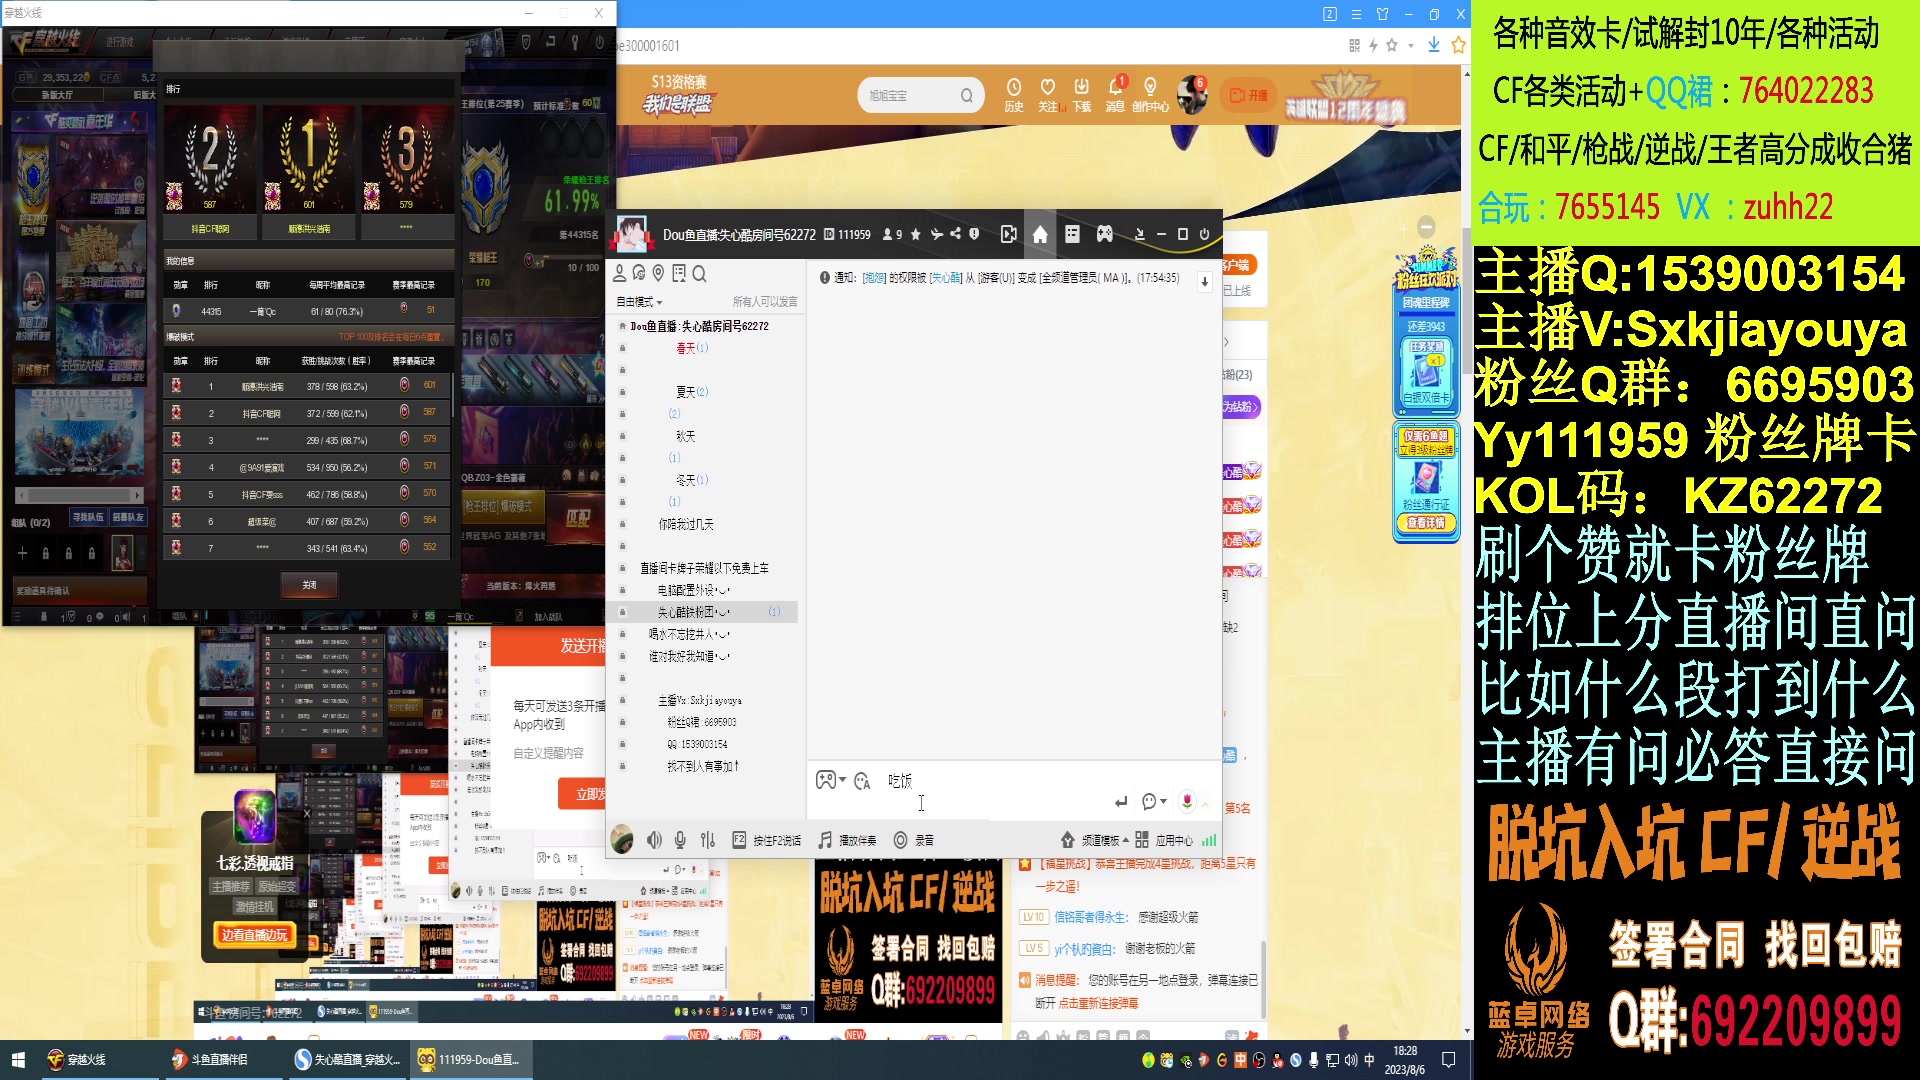Expand the gift panel caret beside the flower
Image resolution: width=1920 pixels, height=1080 pixels.
coord(1205,802)
